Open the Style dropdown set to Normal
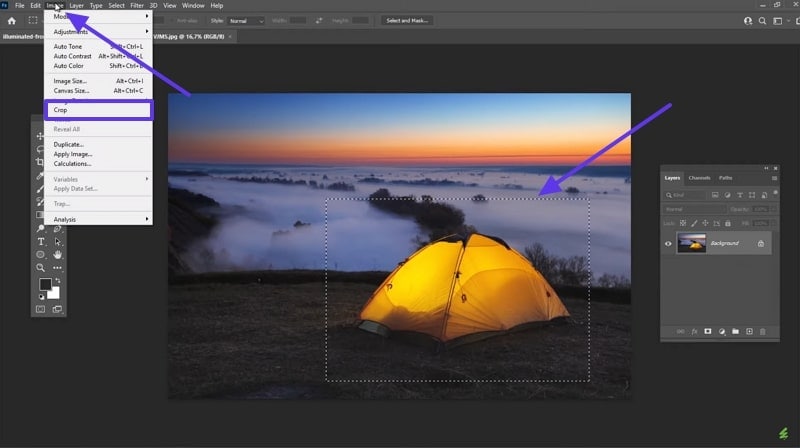 pyautogui.click(x=246, y=21)
